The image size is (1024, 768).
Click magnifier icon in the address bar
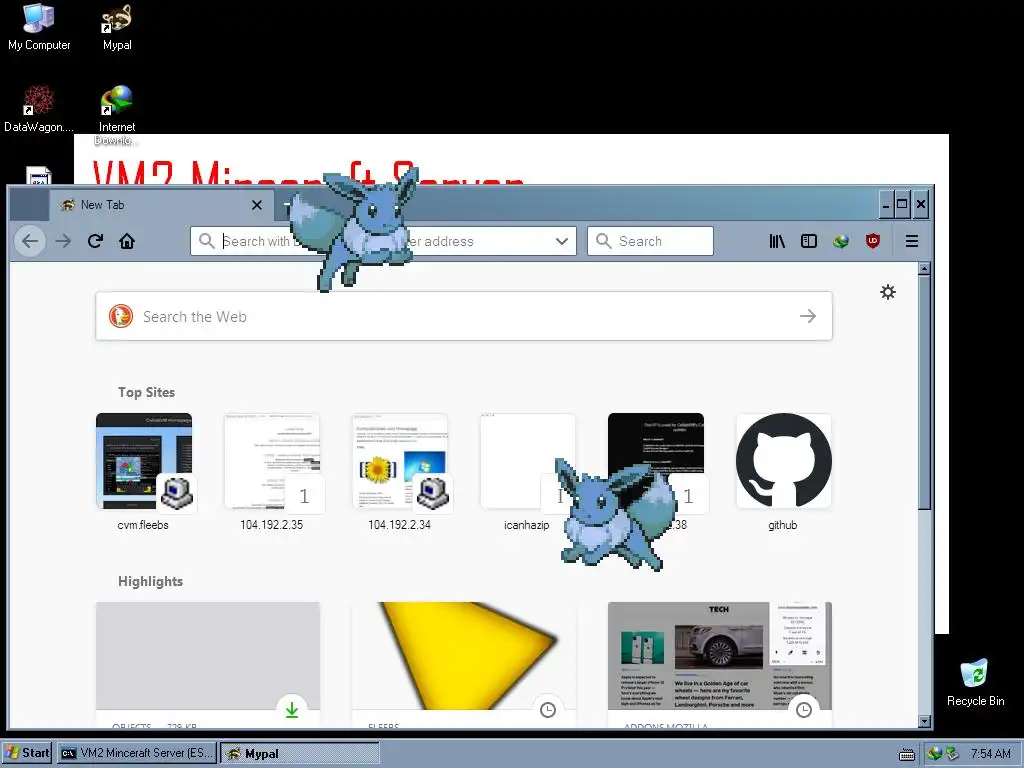point(206,241)
